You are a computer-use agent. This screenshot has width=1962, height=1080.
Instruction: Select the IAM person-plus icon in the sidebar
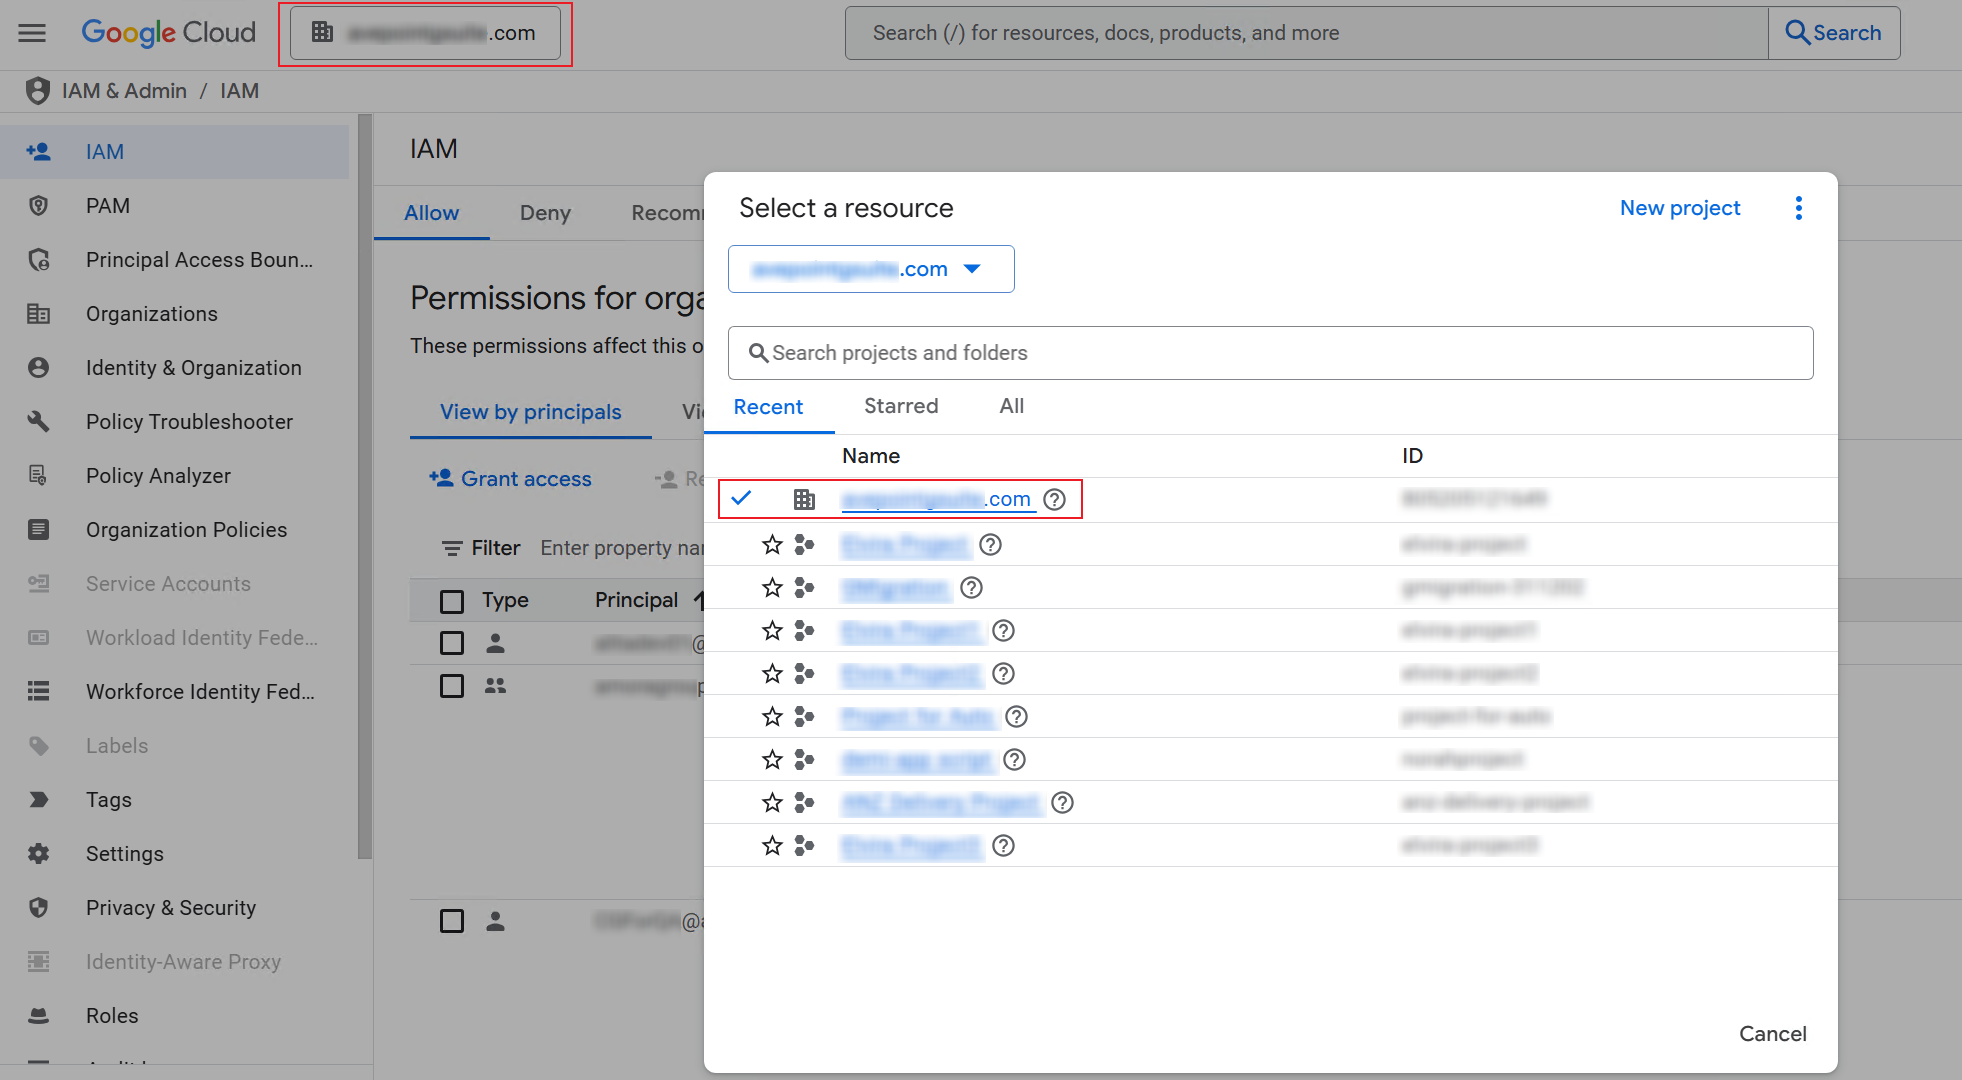point(38,151)
